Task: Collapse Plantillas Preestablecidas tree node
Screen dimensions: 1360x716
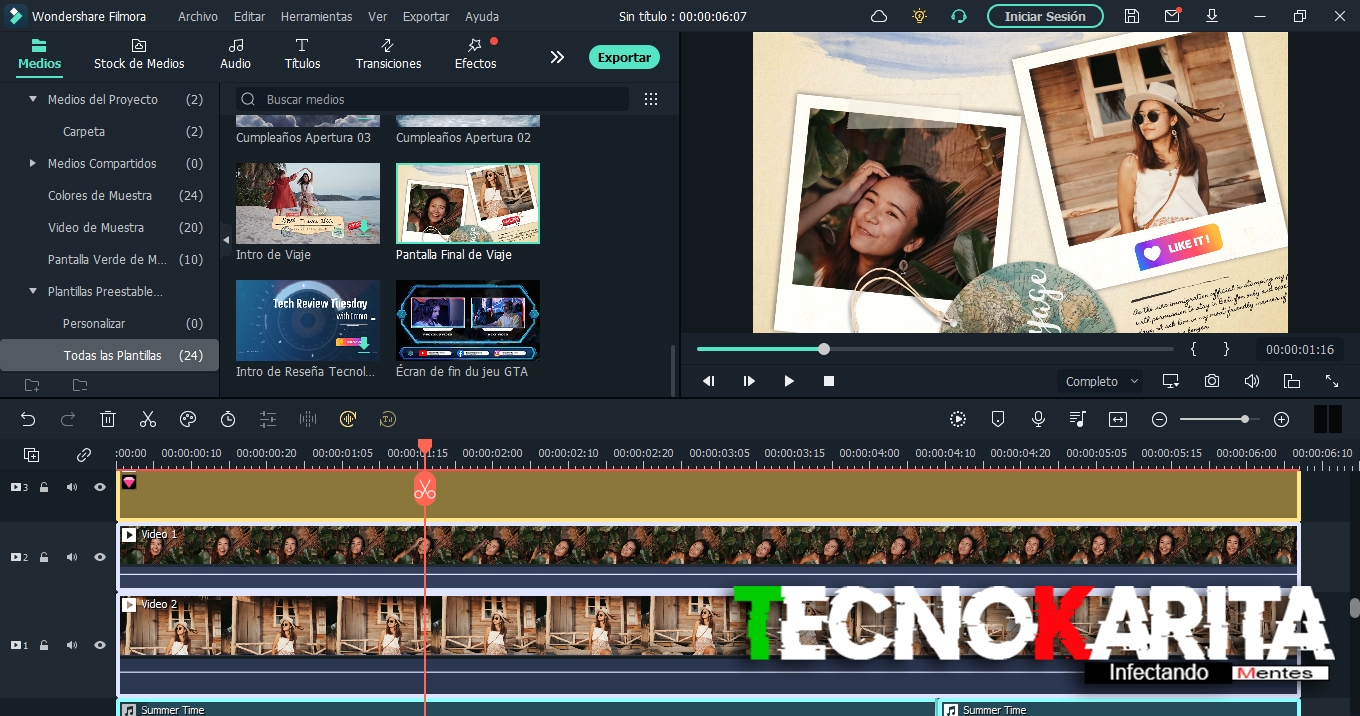Action: tap(33, 291)
